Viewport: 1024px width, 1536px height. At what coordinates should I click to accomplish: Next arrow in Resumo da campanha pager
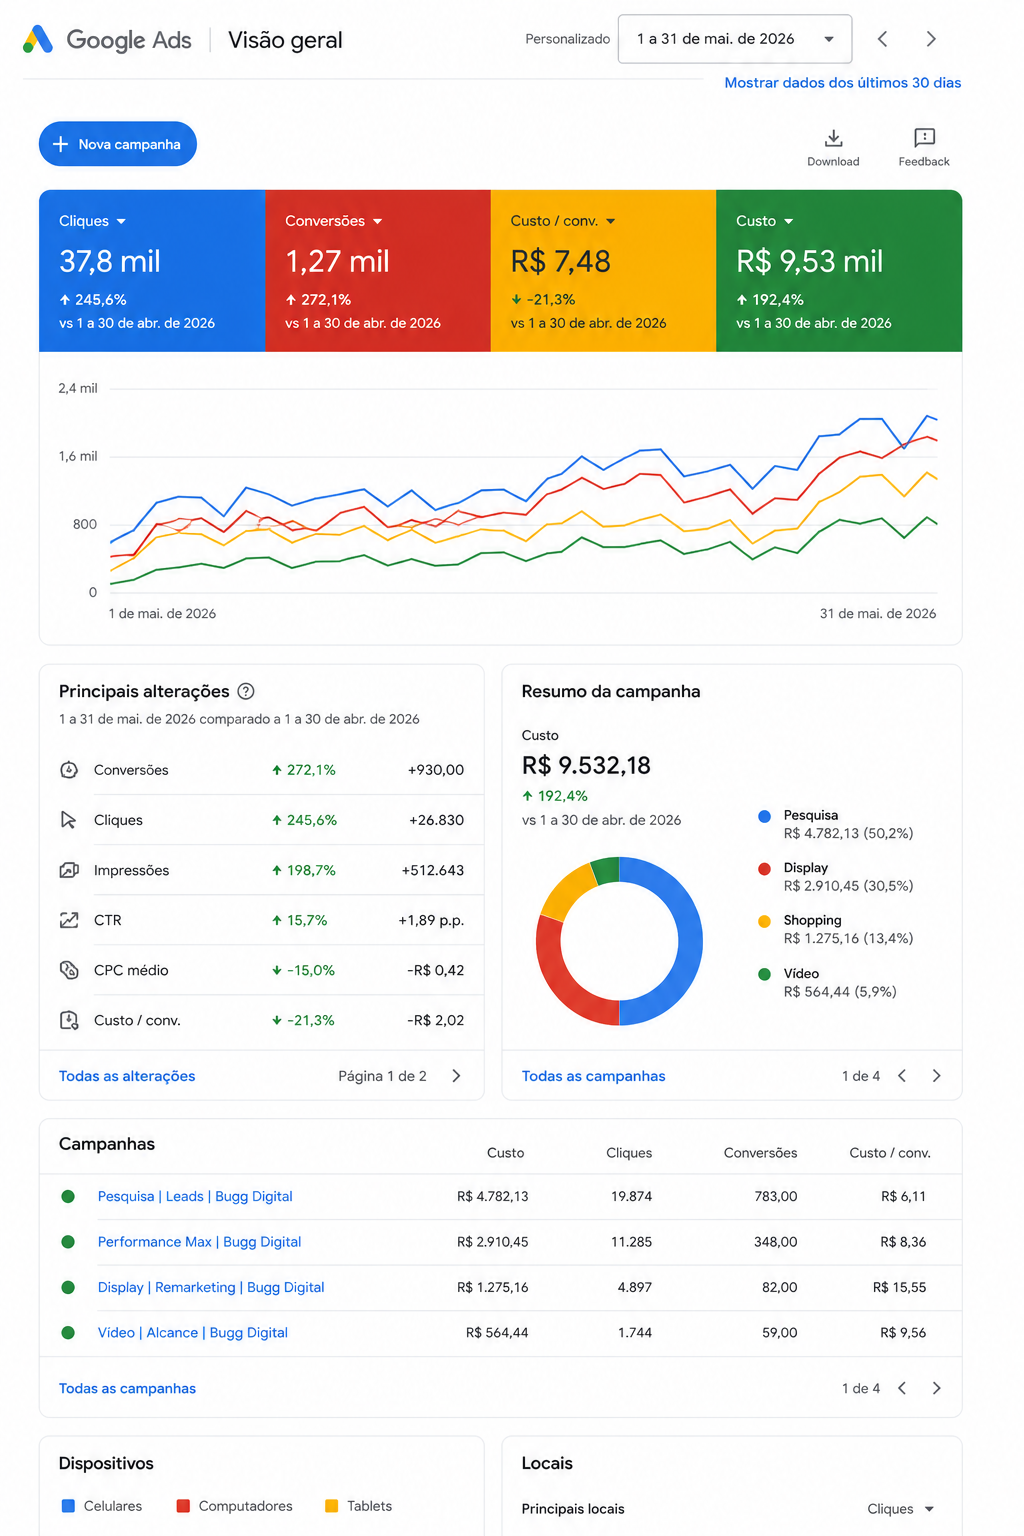(936, 1076)
